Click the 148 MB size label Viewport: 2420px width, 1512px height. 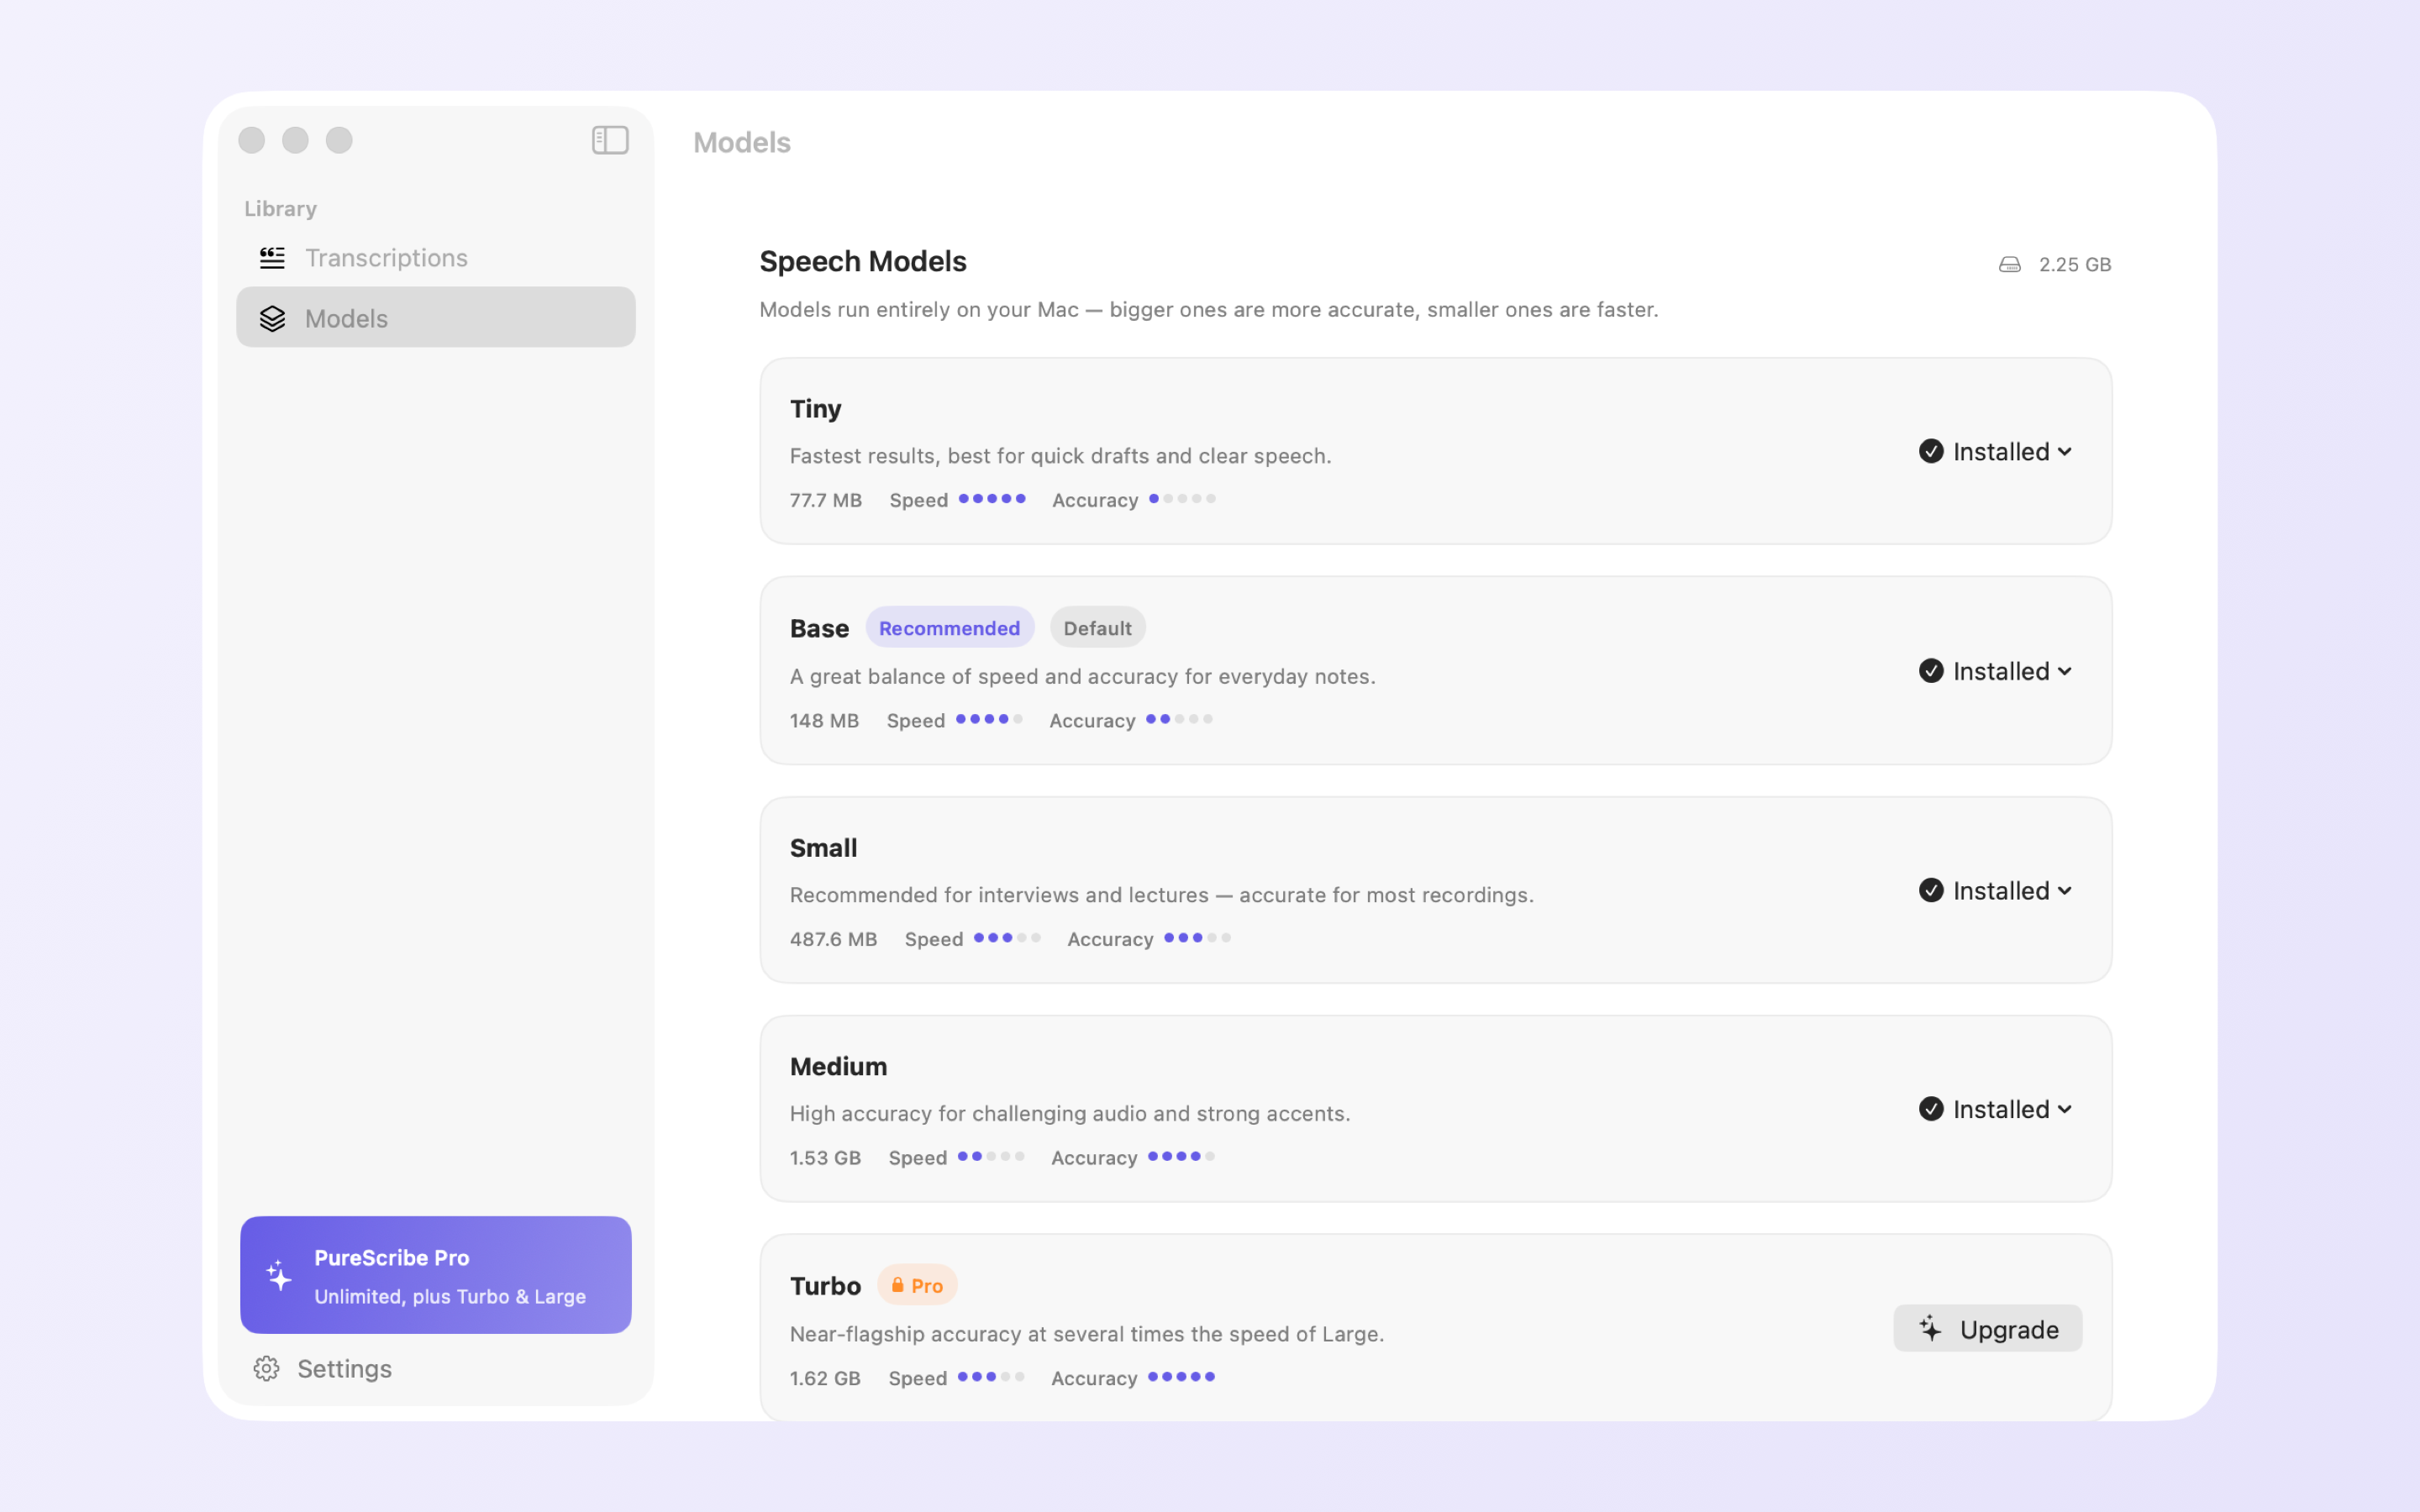tap(824, 721)
